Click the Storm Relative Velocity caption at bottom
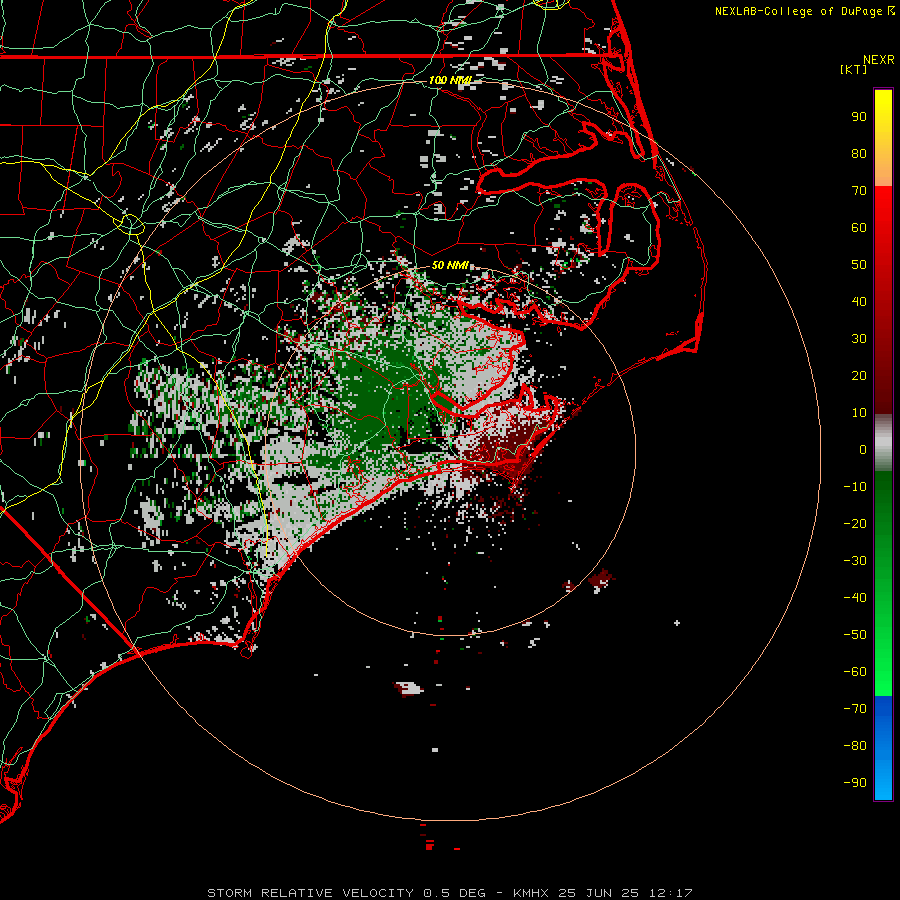 click(449, 893)
